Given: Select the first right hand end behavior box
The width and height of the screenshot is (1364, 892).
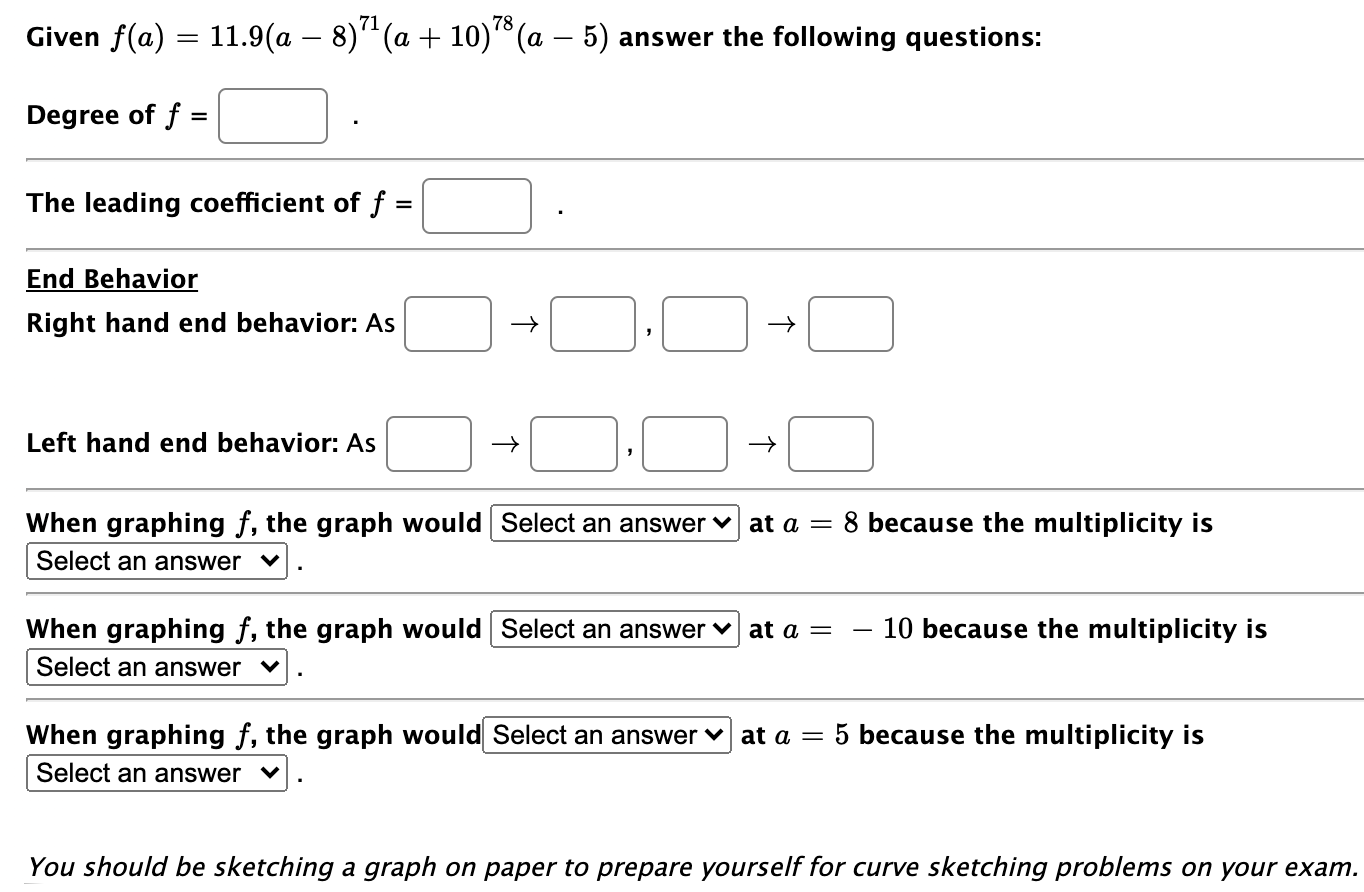Looking at the screenshot, I should tap(447, 324).
